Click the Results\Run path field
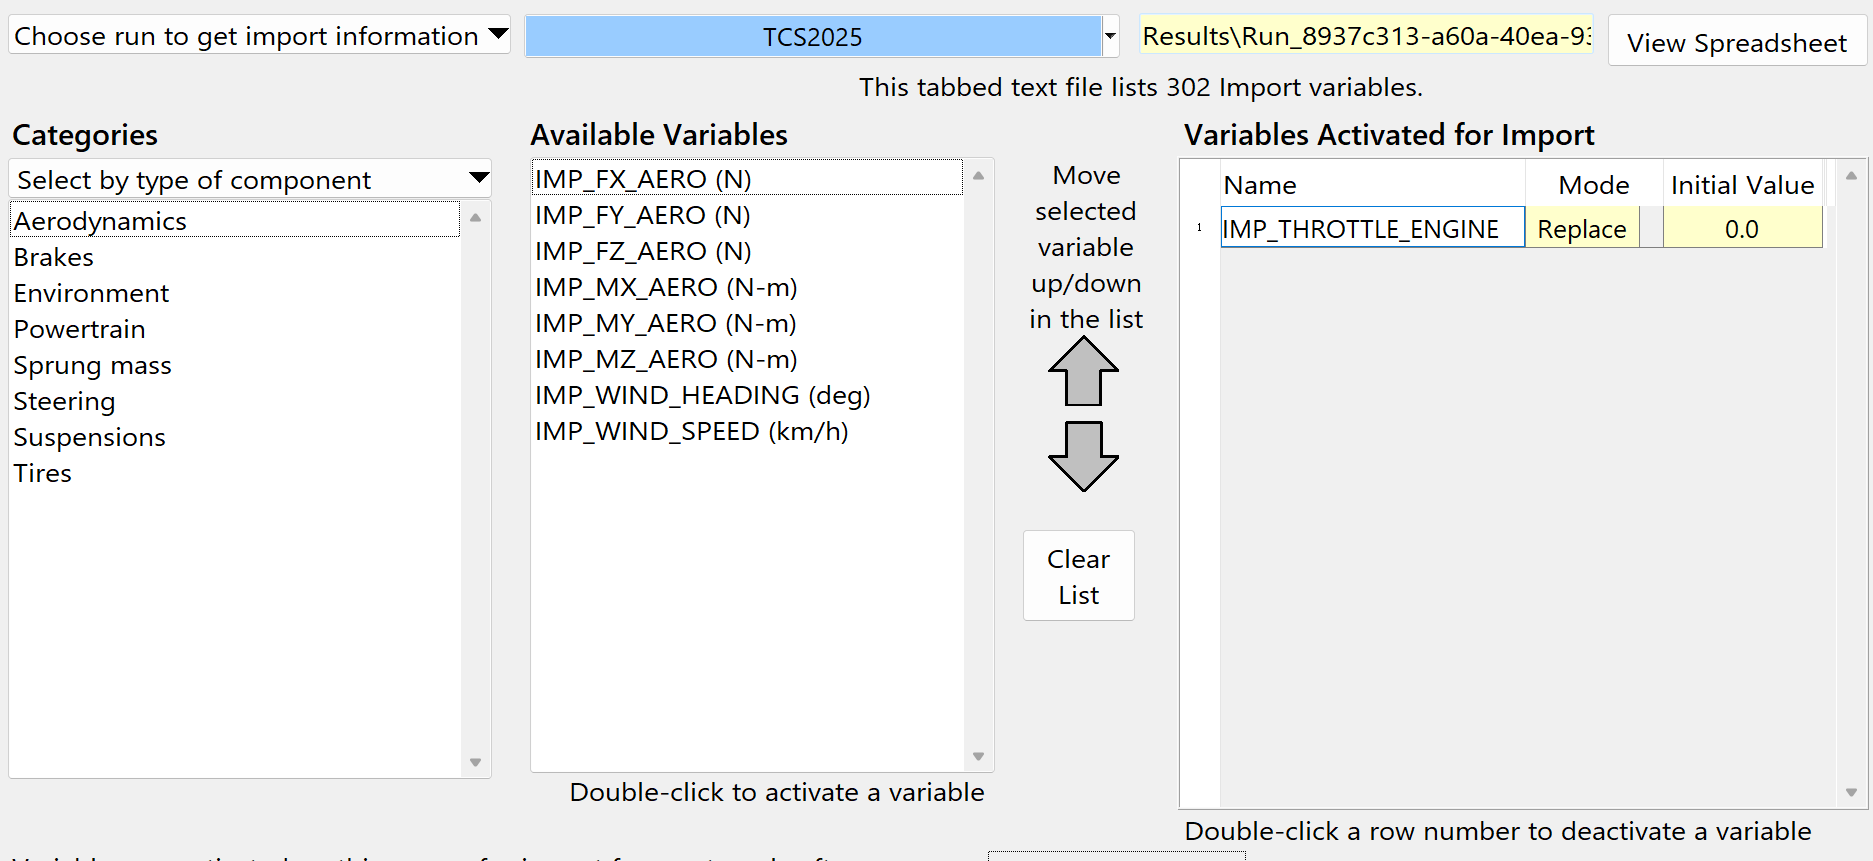Viewport: 1873px width, 861px height. [x=1366, y=36]
